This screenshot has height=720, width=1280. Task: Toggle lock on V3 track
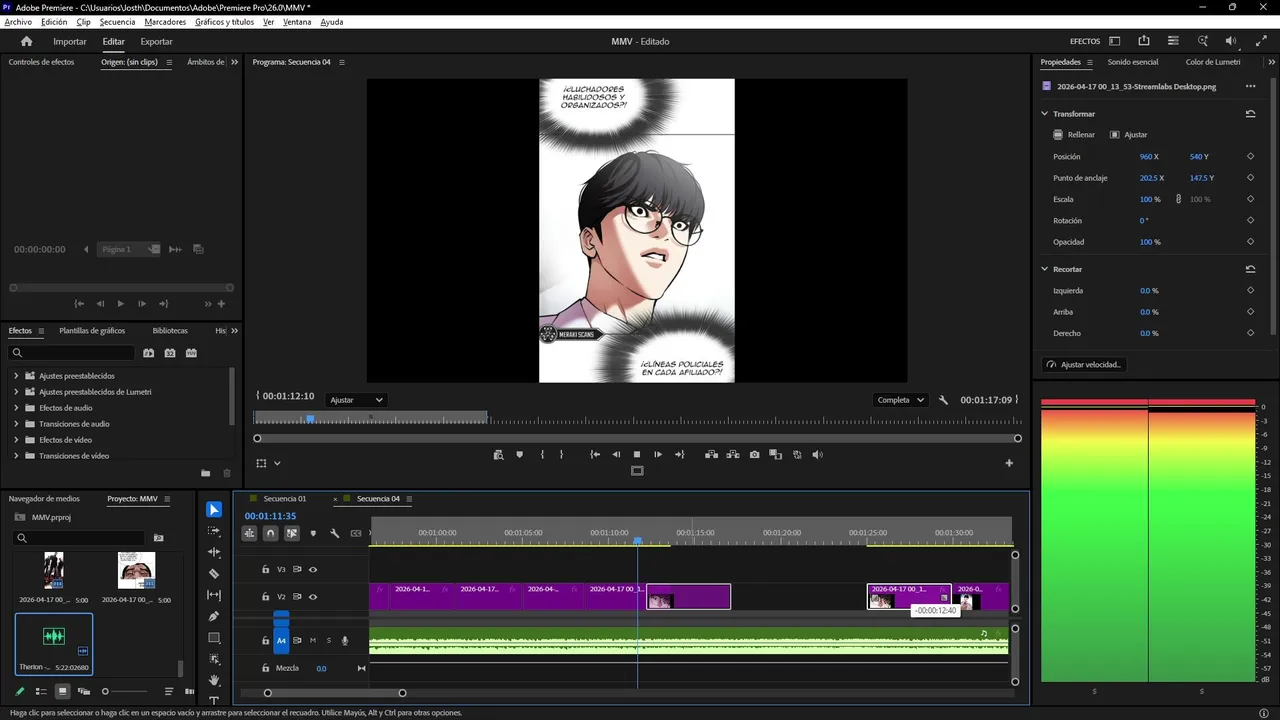[x=265, y=569]
